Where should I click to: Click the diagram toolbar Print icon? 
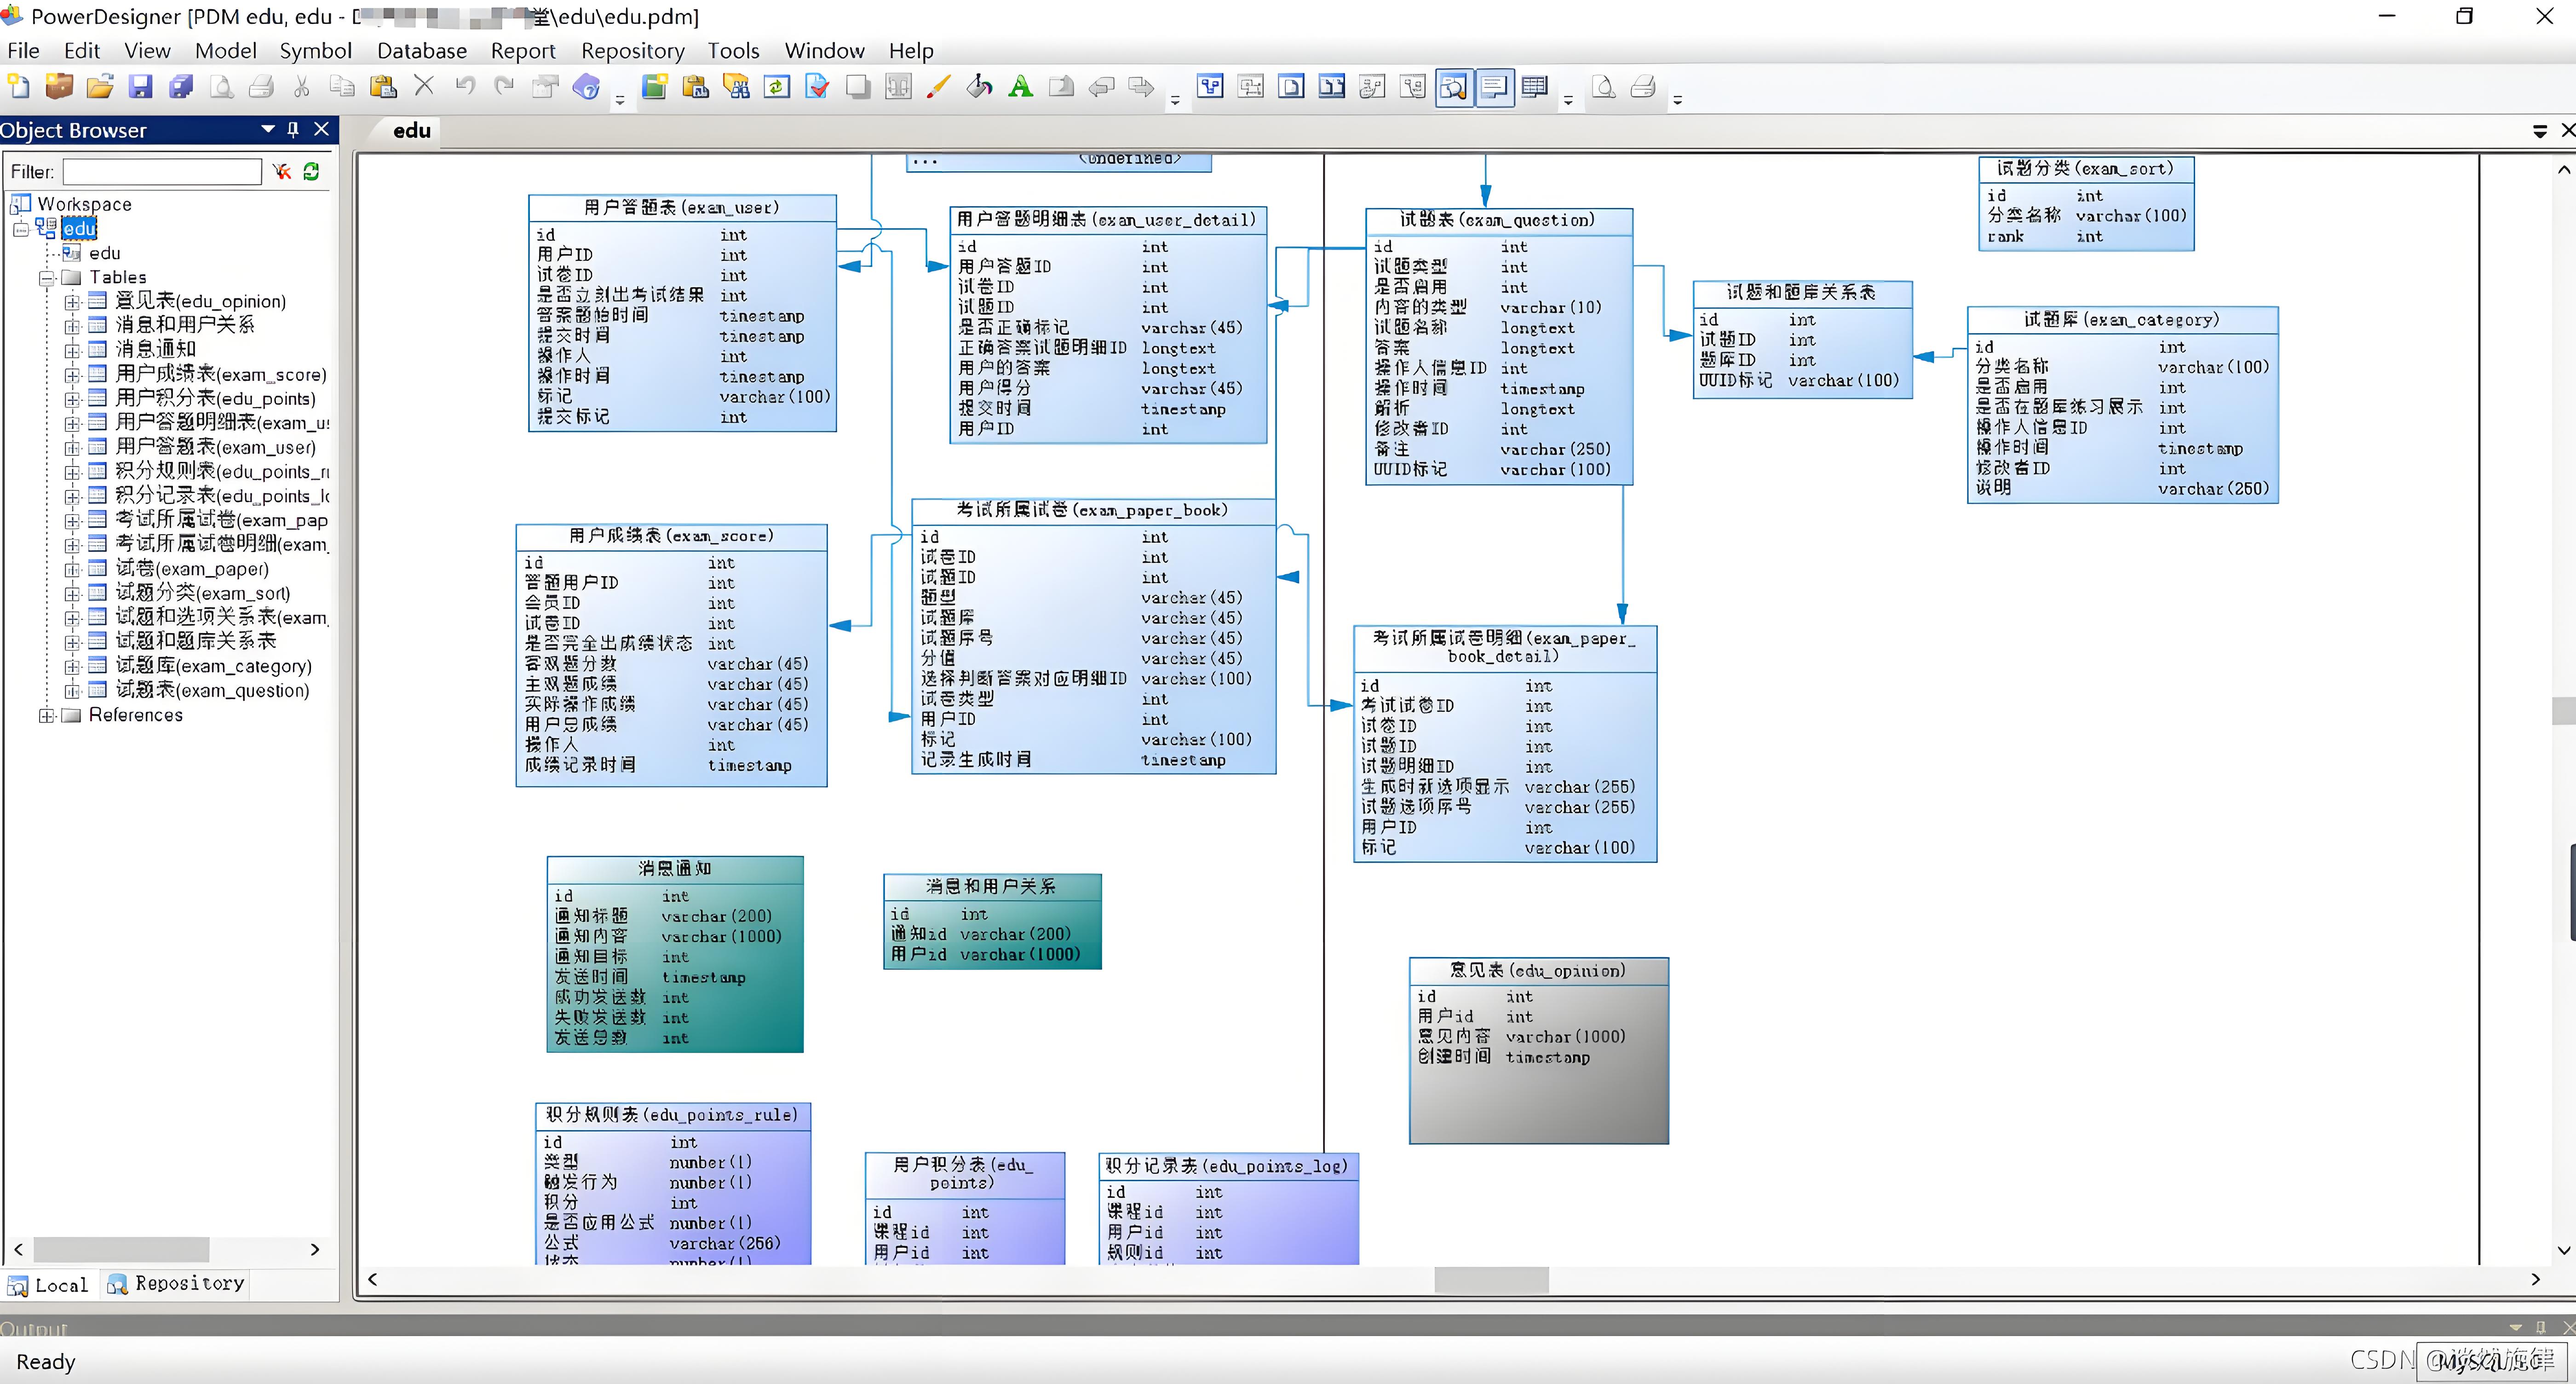1643,87
